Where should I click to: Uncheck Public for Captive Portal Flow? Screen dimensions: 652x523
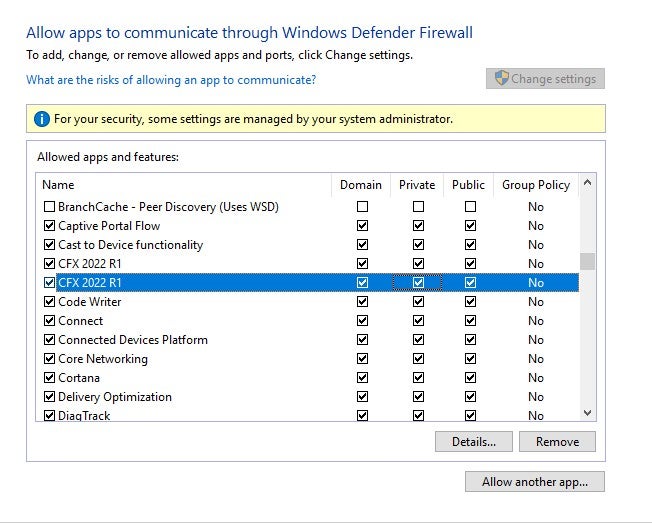pos(470,226)
